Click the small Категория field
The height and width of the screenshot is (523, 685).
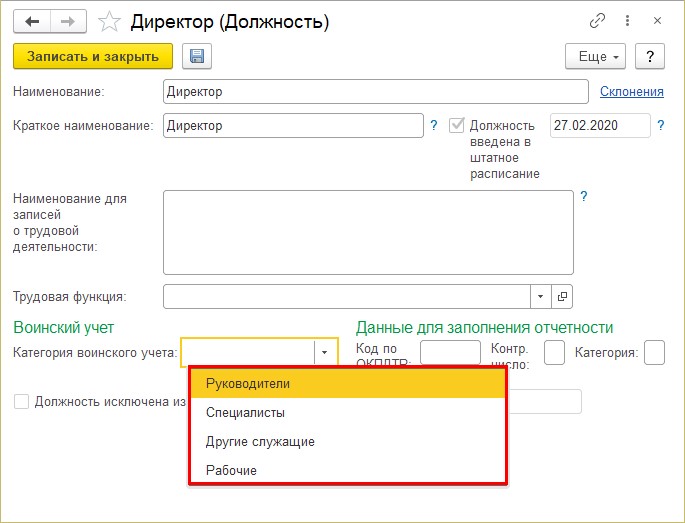pos(654,353)
